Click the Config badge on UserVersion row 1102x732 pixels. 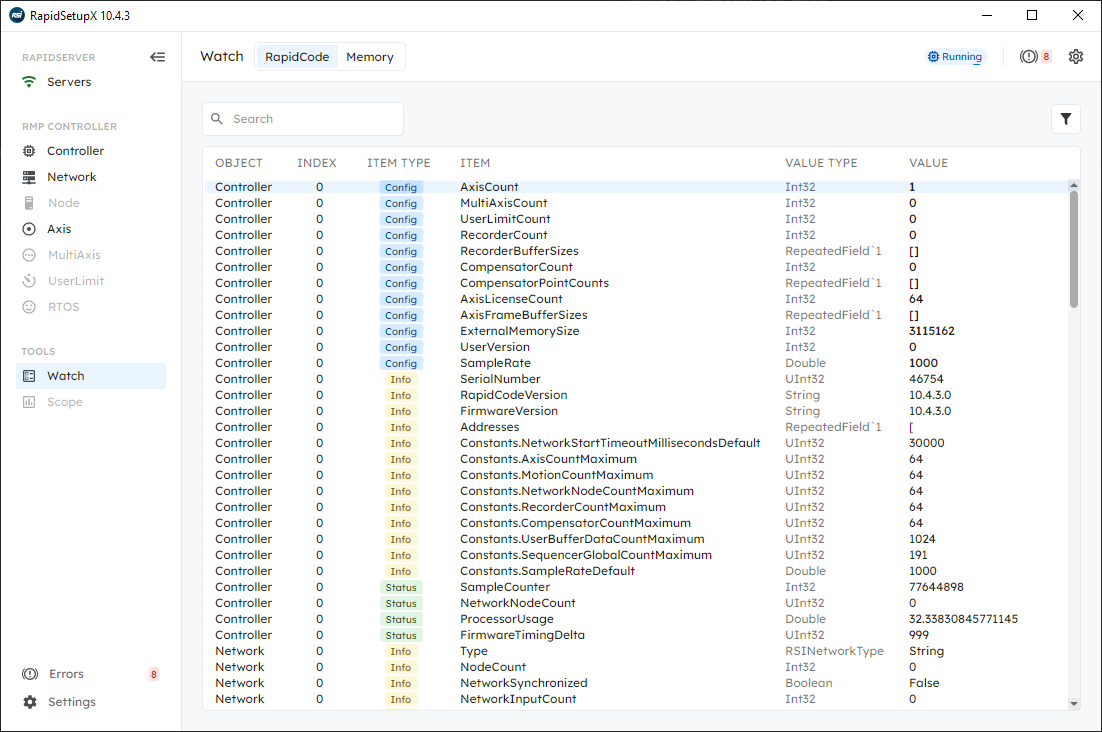pos(401,347)
